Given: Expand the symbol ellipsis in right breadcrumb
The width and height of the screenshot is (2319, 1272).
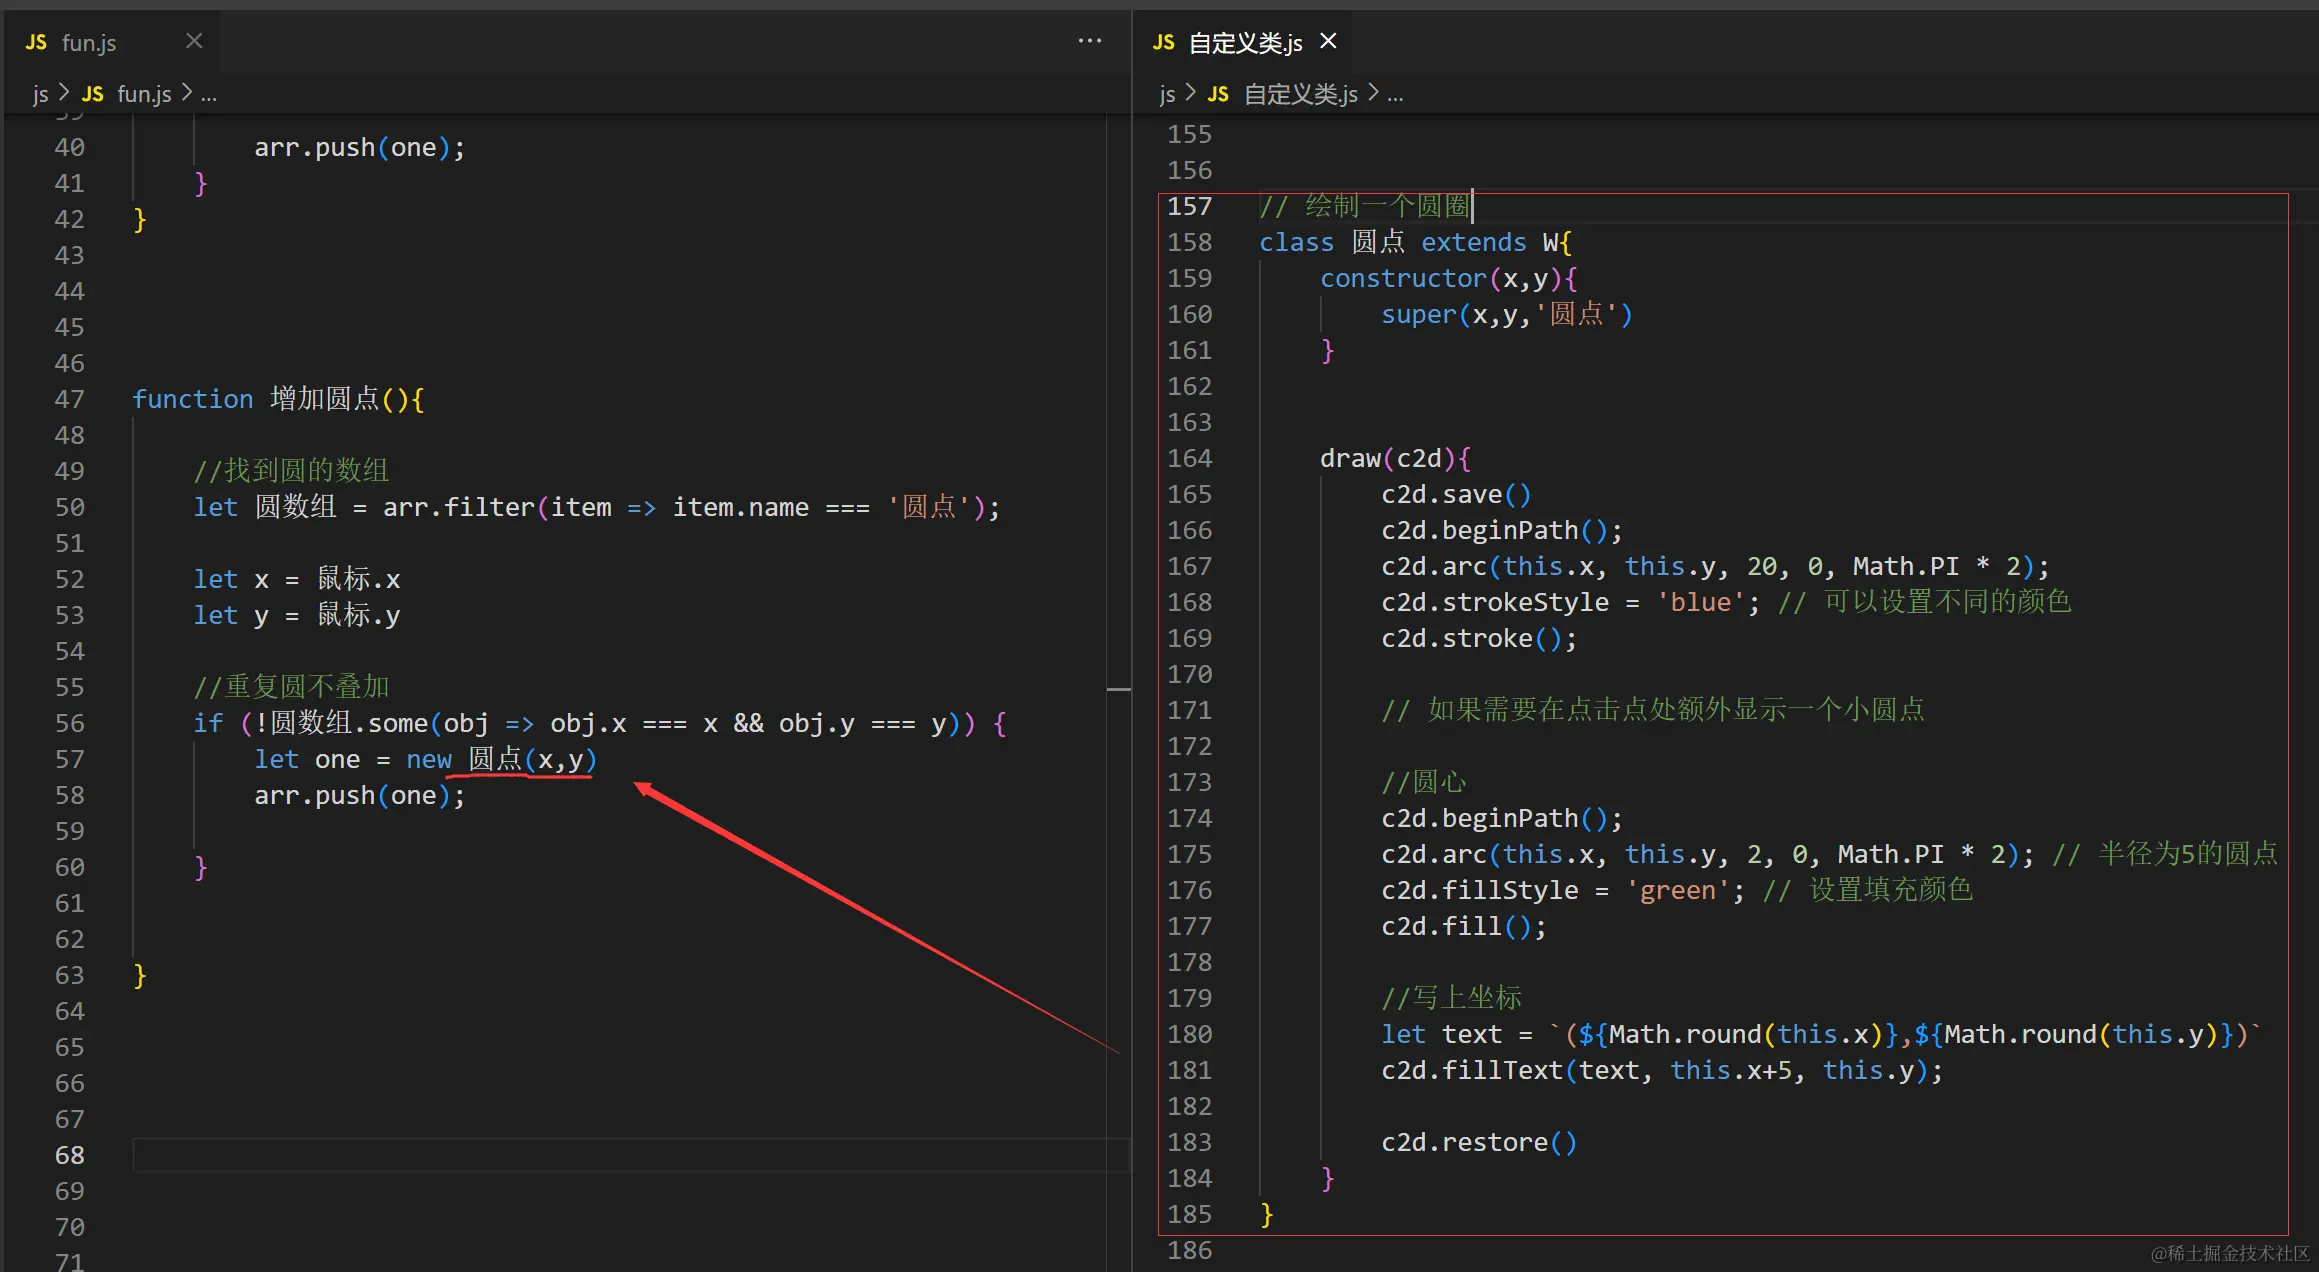Looking at the screenshot, I should 1395,96.
